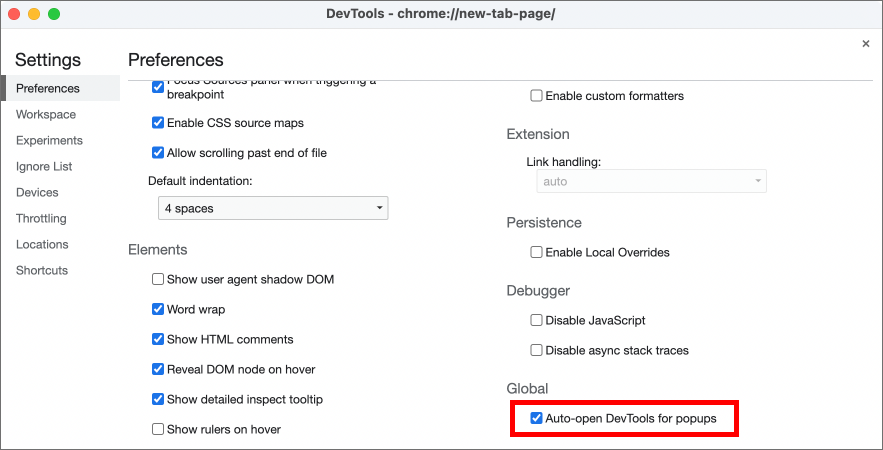Click the red window close button

[x=14, y=14]
